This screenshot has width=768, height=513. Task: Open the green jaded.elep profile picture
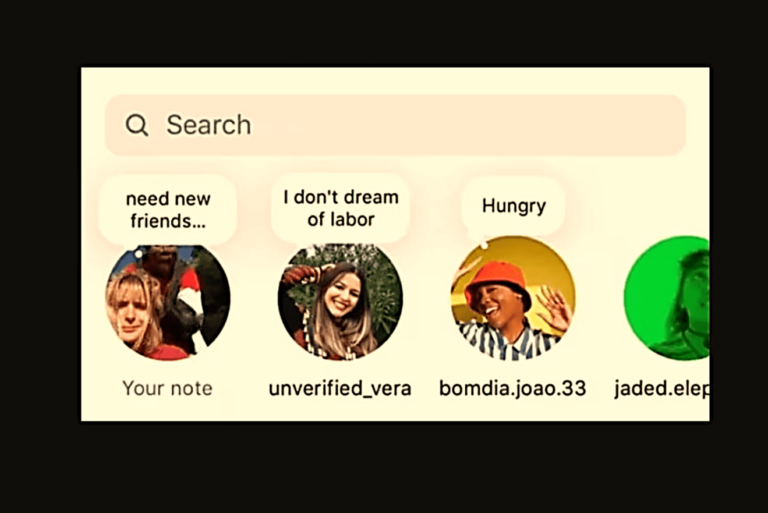667,298
